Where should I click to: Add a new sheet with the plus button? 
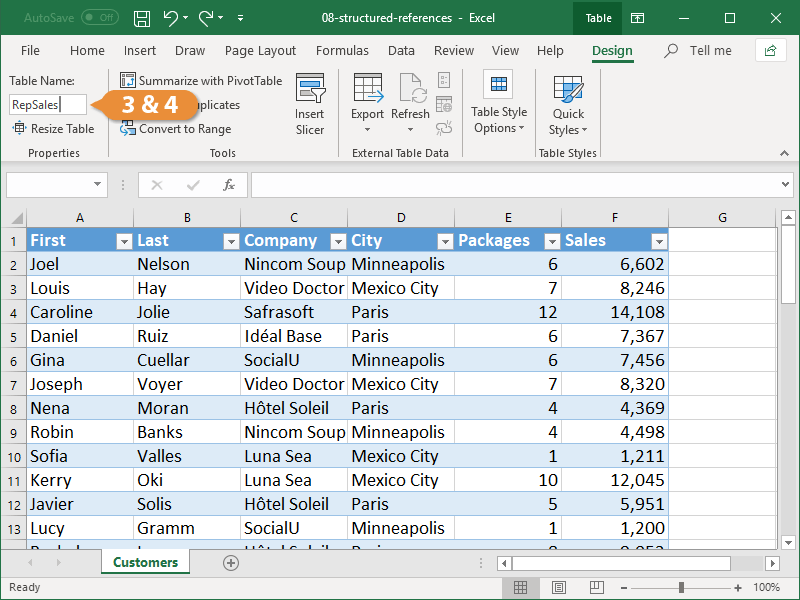230,563
